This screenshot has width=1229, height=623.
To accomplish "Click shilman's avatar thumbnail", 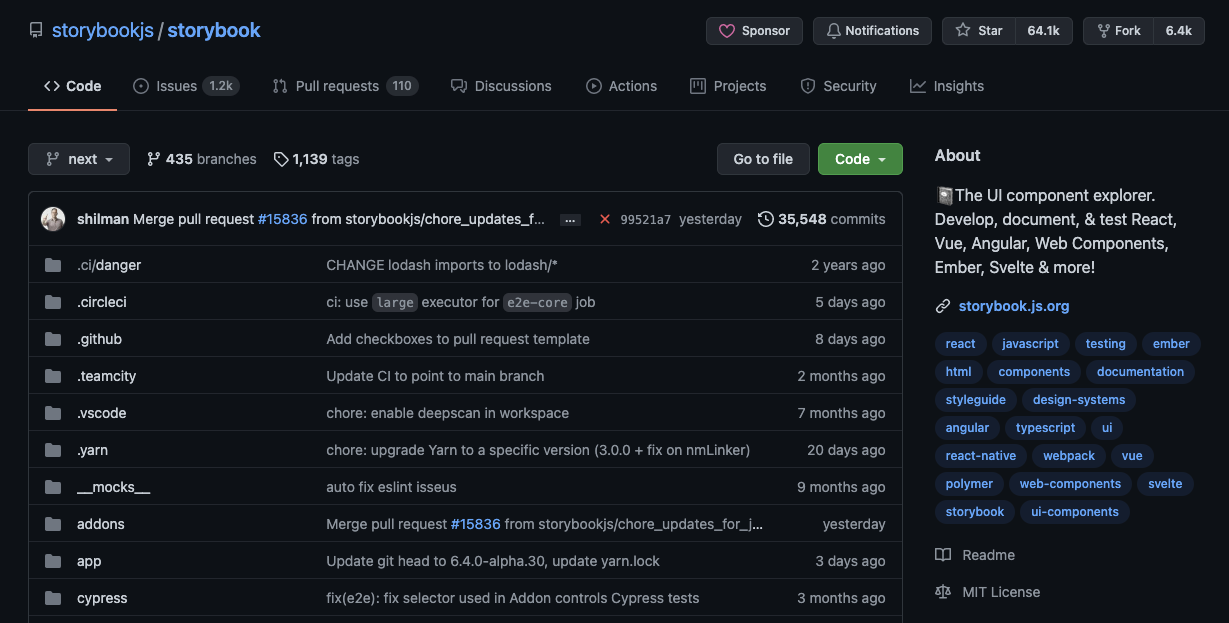I will 53,219.
